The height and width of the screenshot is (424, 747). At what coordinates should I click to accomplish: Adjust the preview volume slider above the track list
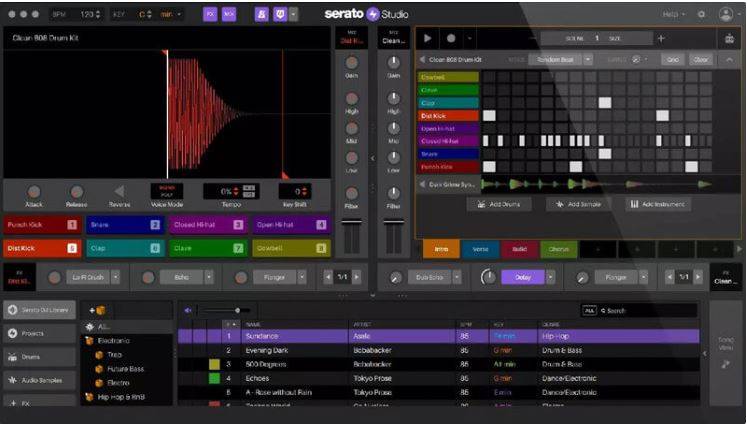pos(237,310)
